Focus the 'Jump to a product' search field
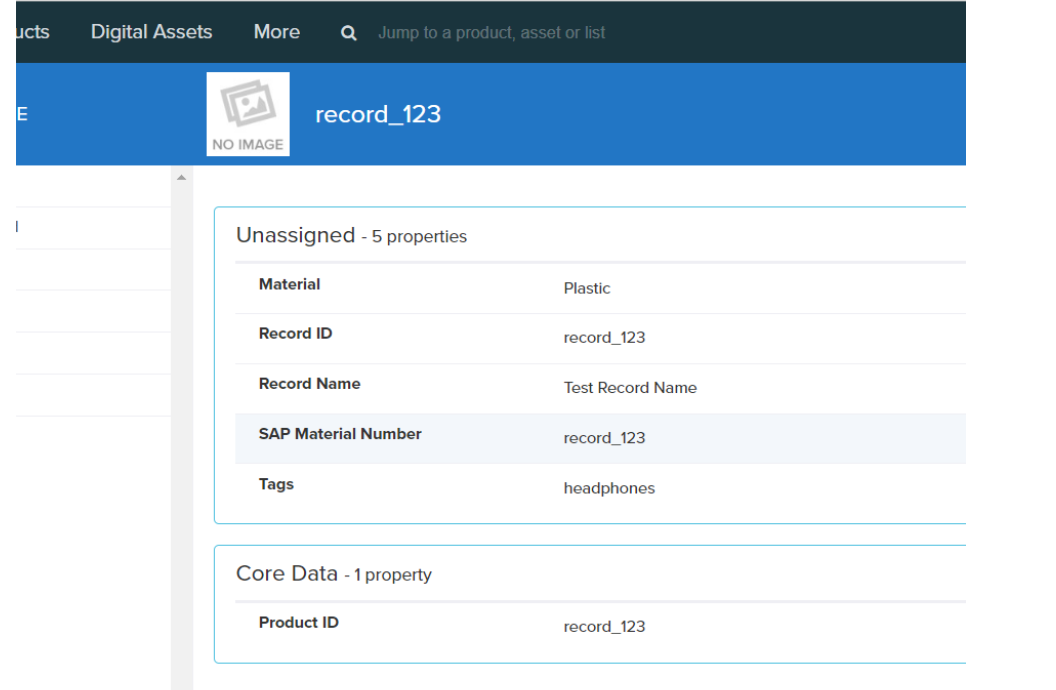 491,33
